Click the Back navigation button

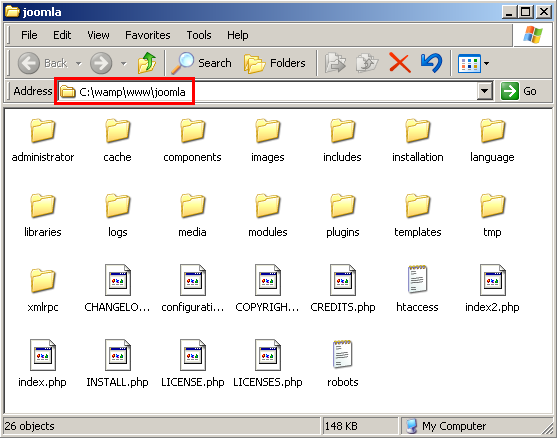42,63
